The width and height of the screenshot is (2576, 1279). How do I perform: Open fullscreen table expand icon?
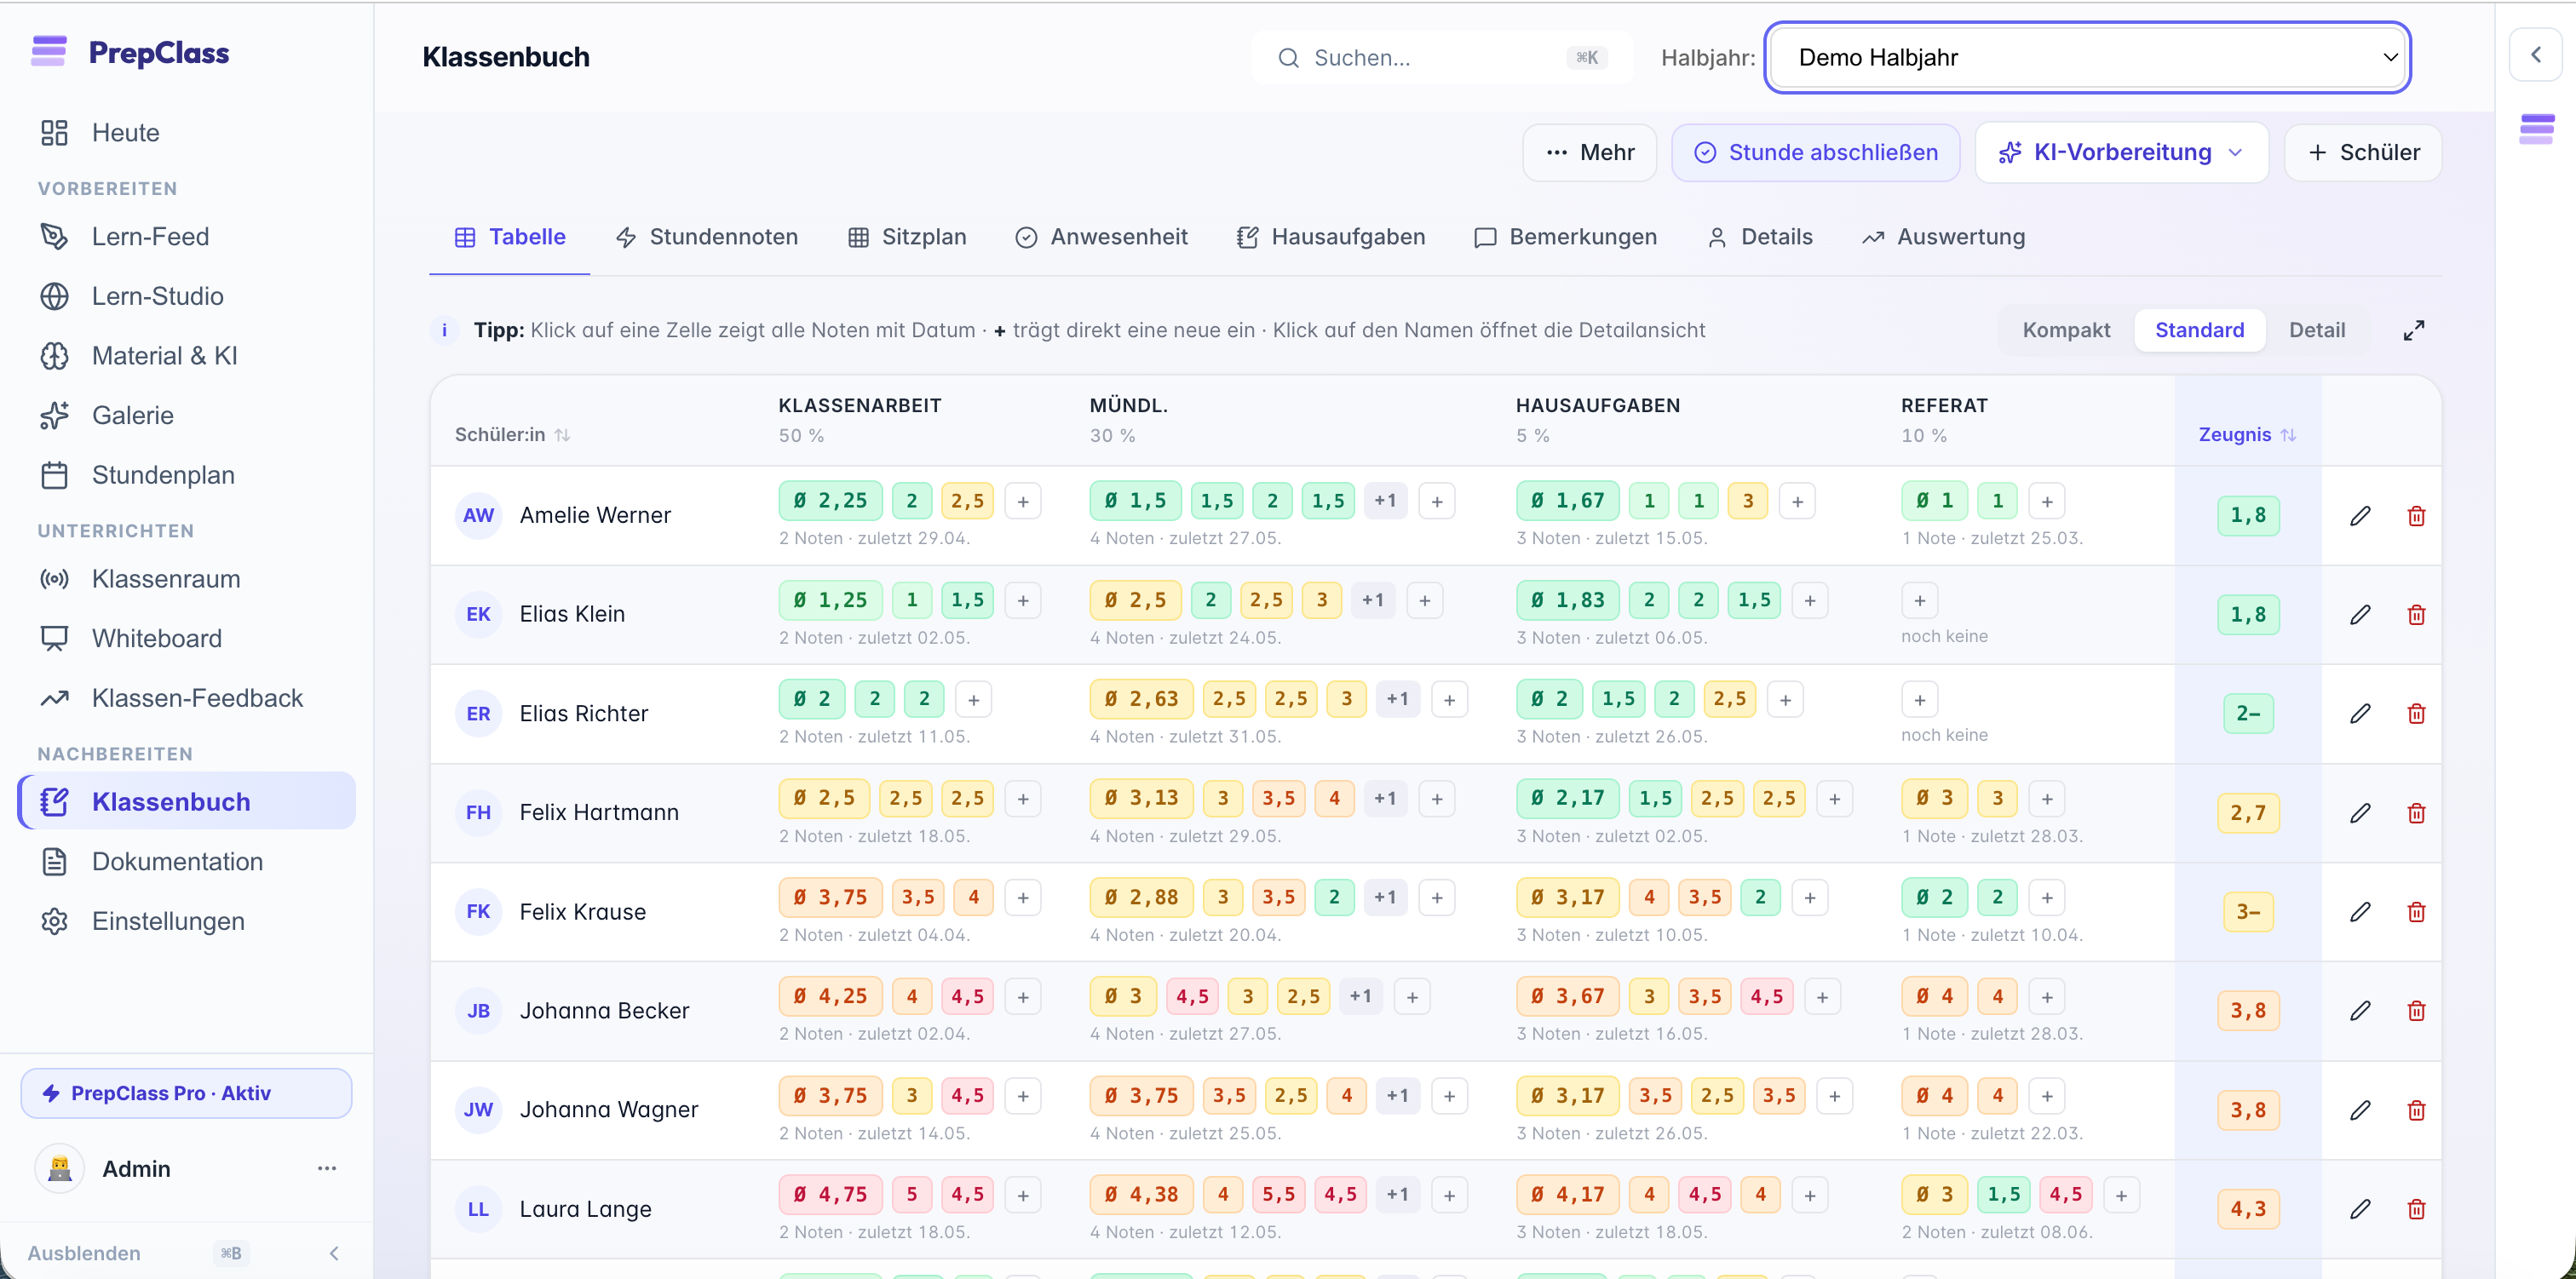tap(2414, 330)
